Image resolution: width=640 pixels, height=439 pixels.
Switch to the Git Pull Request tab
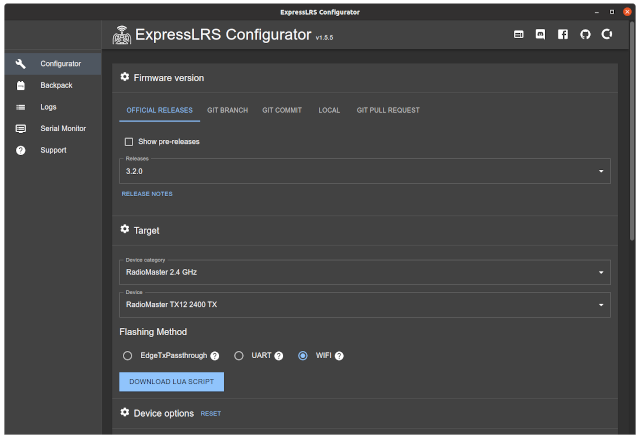point(388,110)
